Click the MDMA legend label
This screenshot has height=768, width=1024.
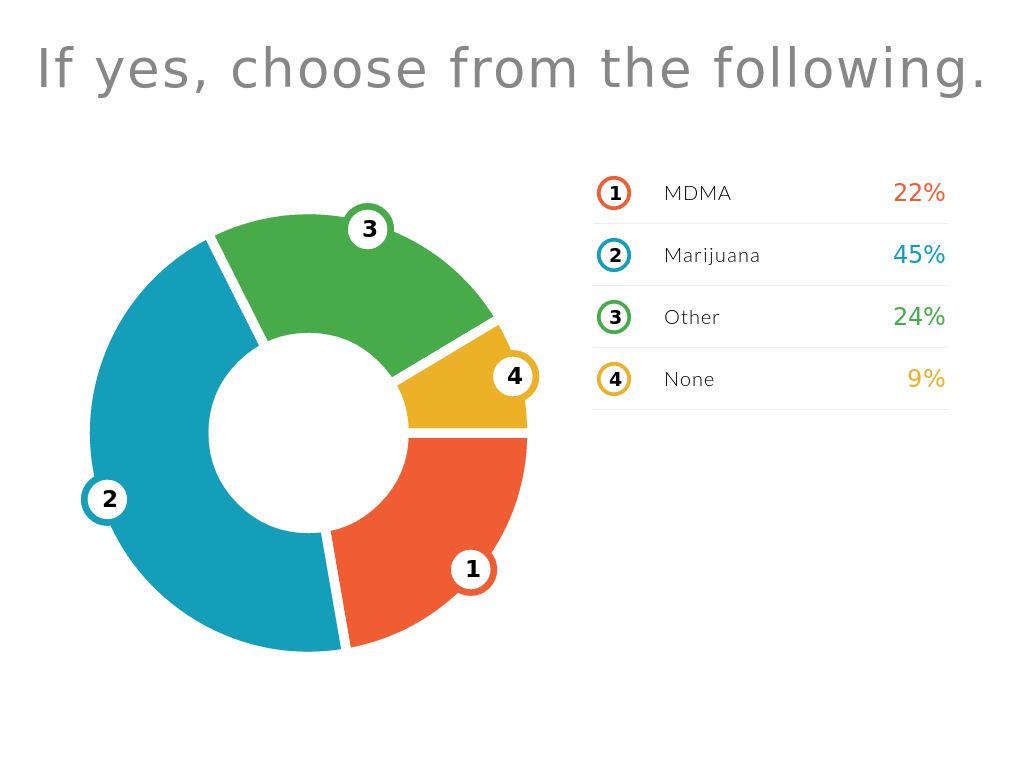(x=697, y=193)
